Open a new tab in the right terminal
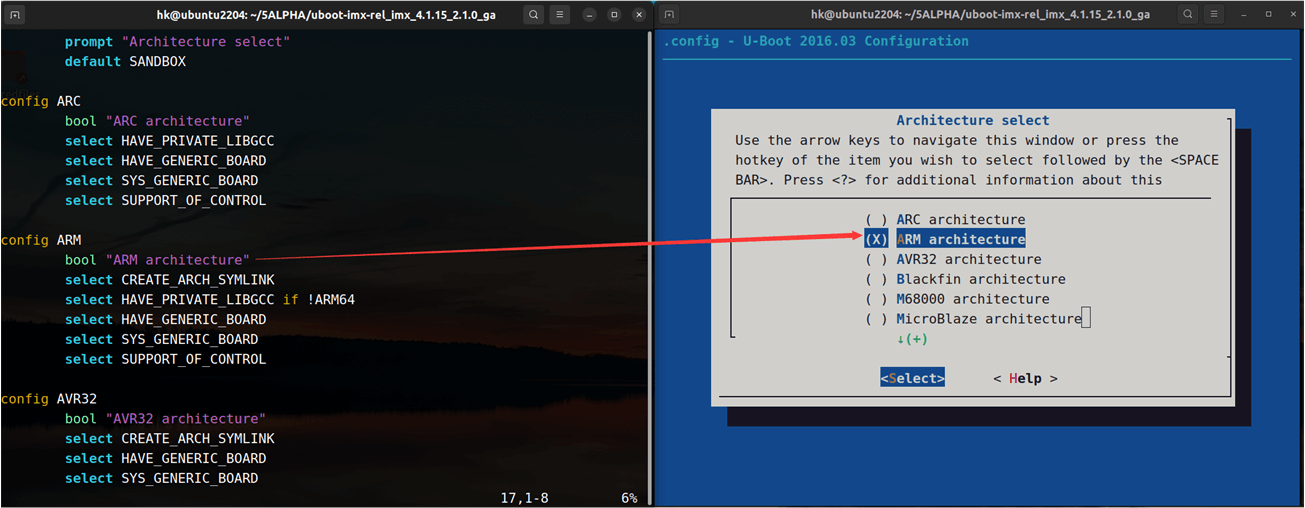 pos(669,15)
